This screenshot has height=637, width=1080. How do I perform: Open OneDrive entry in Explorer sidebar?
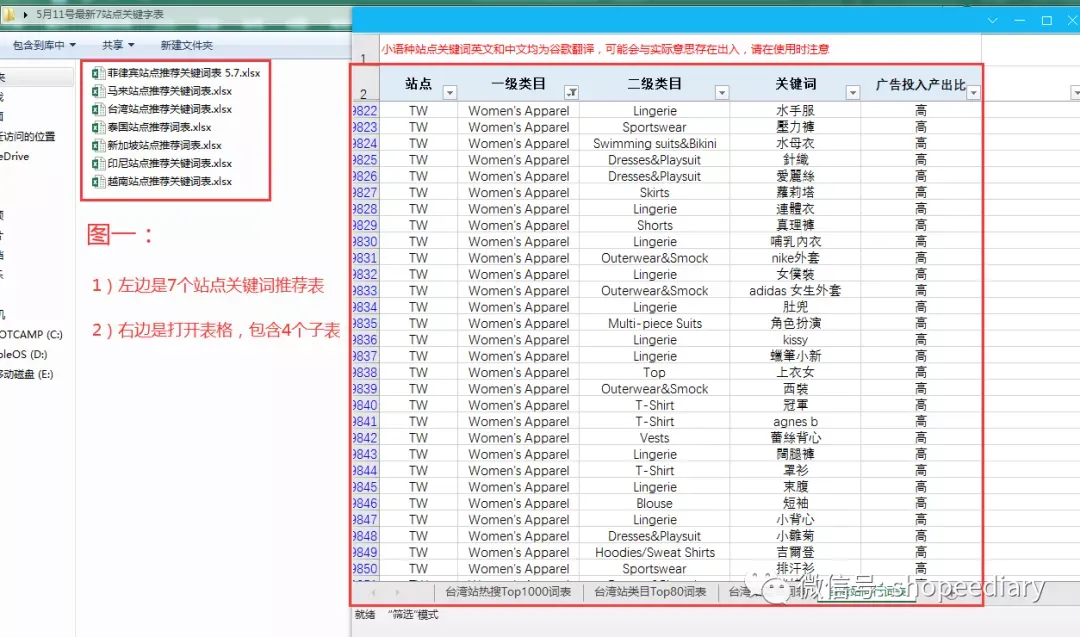pos(14,157)
